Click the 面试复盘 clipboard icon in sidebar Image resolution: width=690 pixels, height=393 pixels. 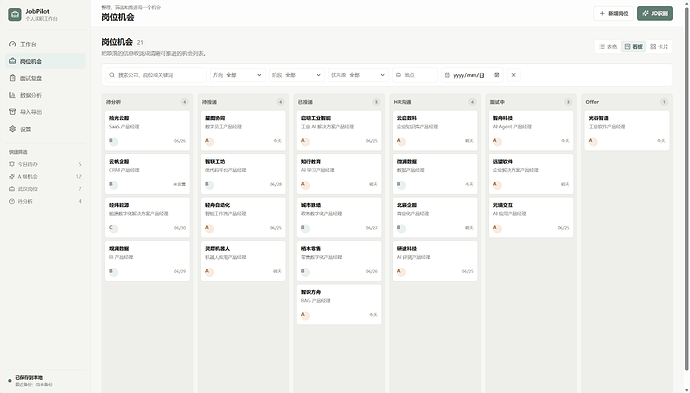pyautogui.click(x=12, y=78)
